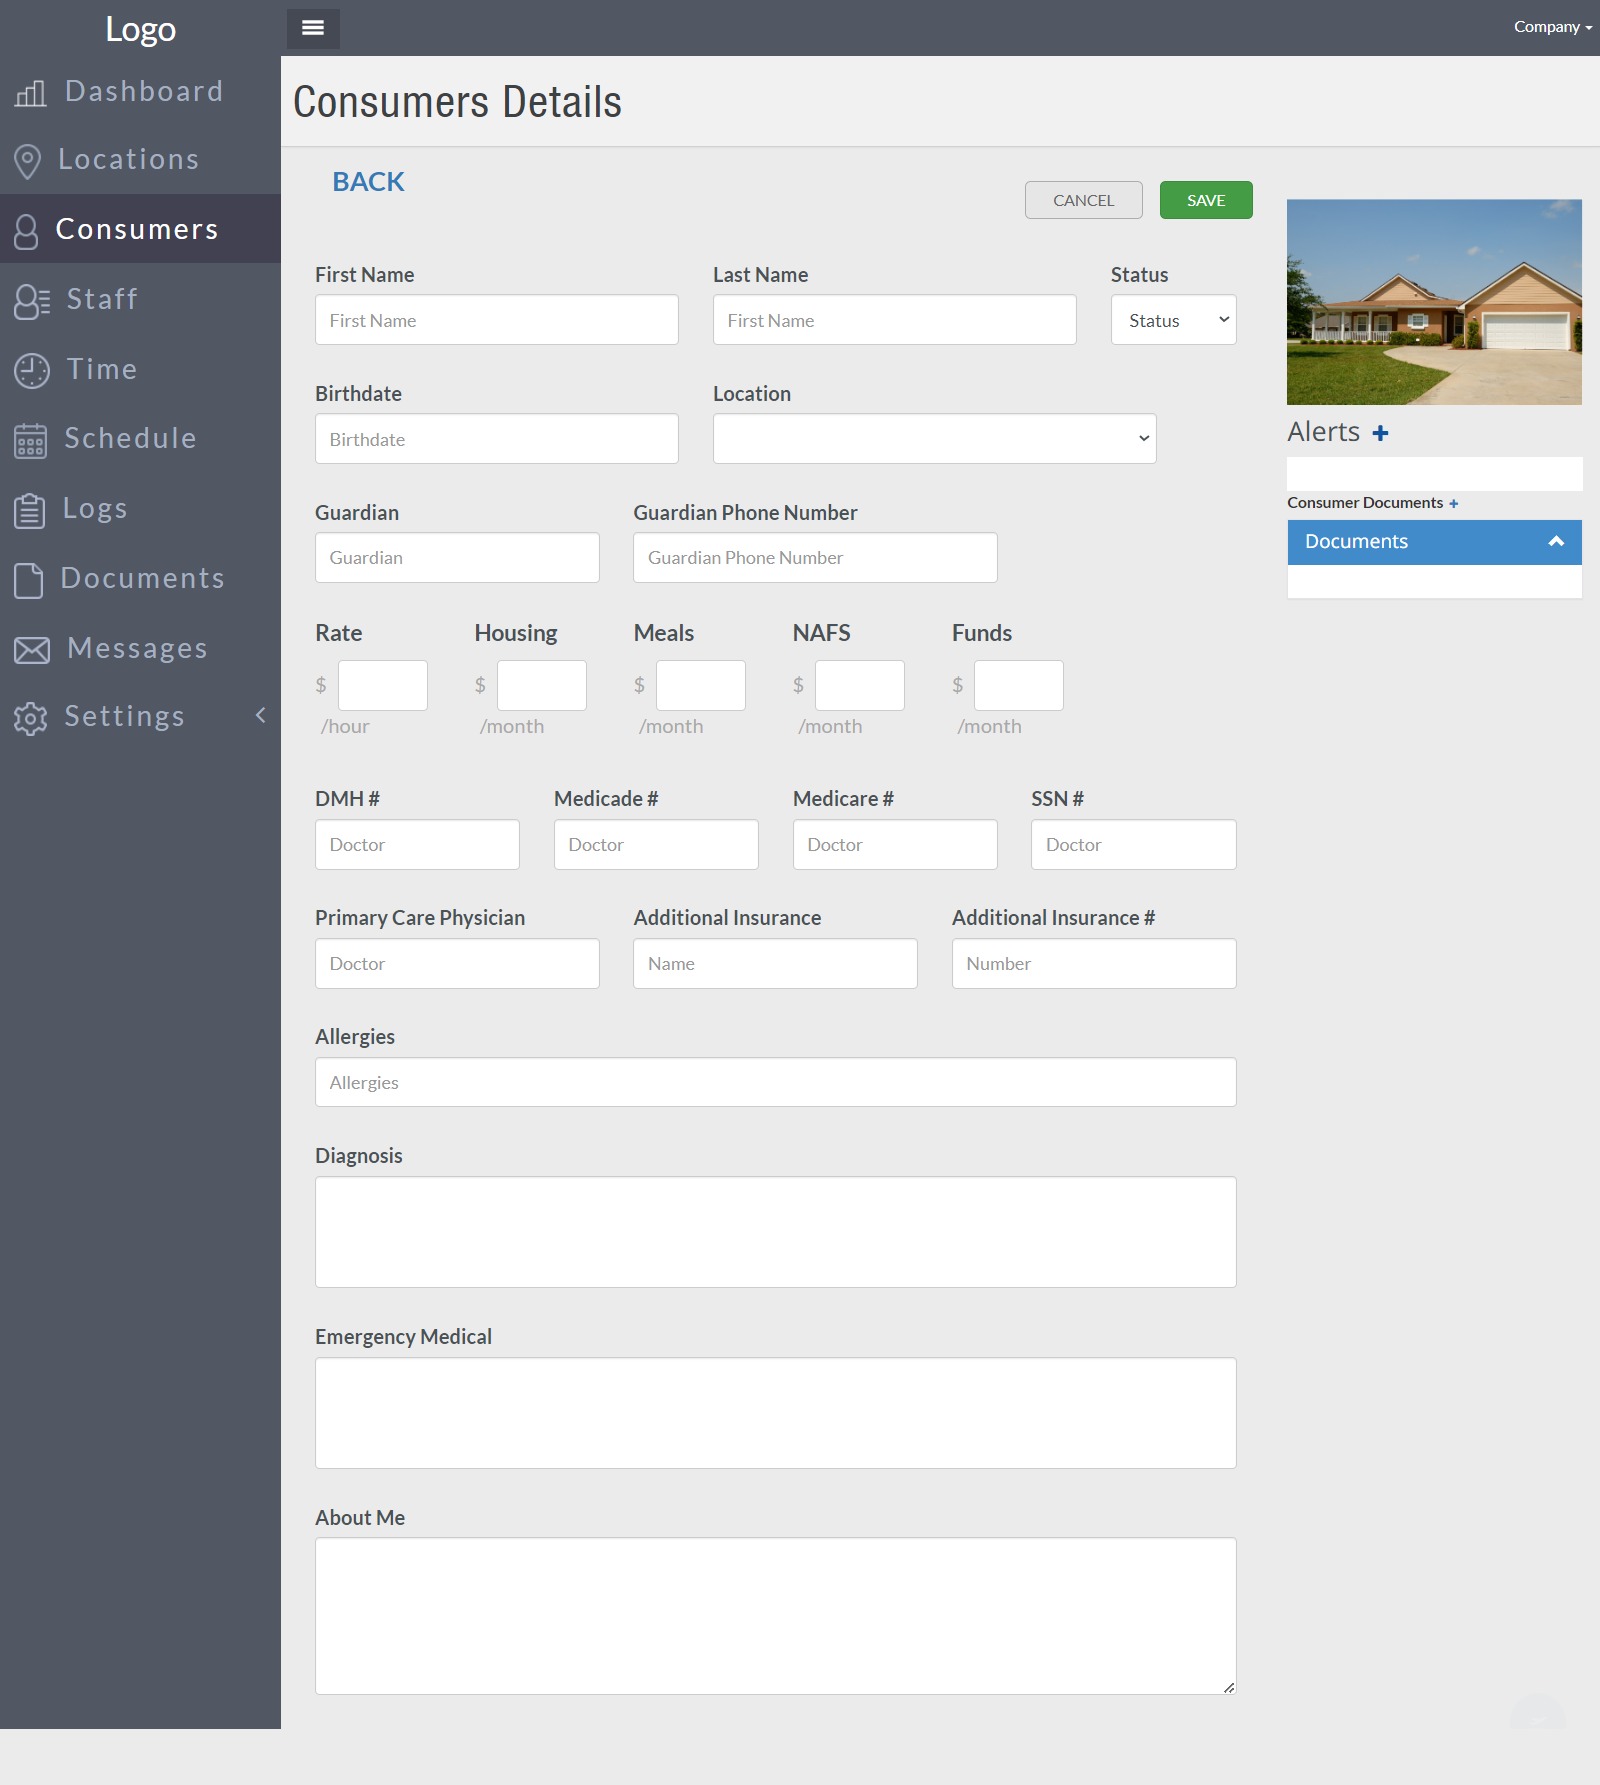Go to Dashboard in sidebar
Viewport: 1600px width, 1785px height.
coord(144,91)
